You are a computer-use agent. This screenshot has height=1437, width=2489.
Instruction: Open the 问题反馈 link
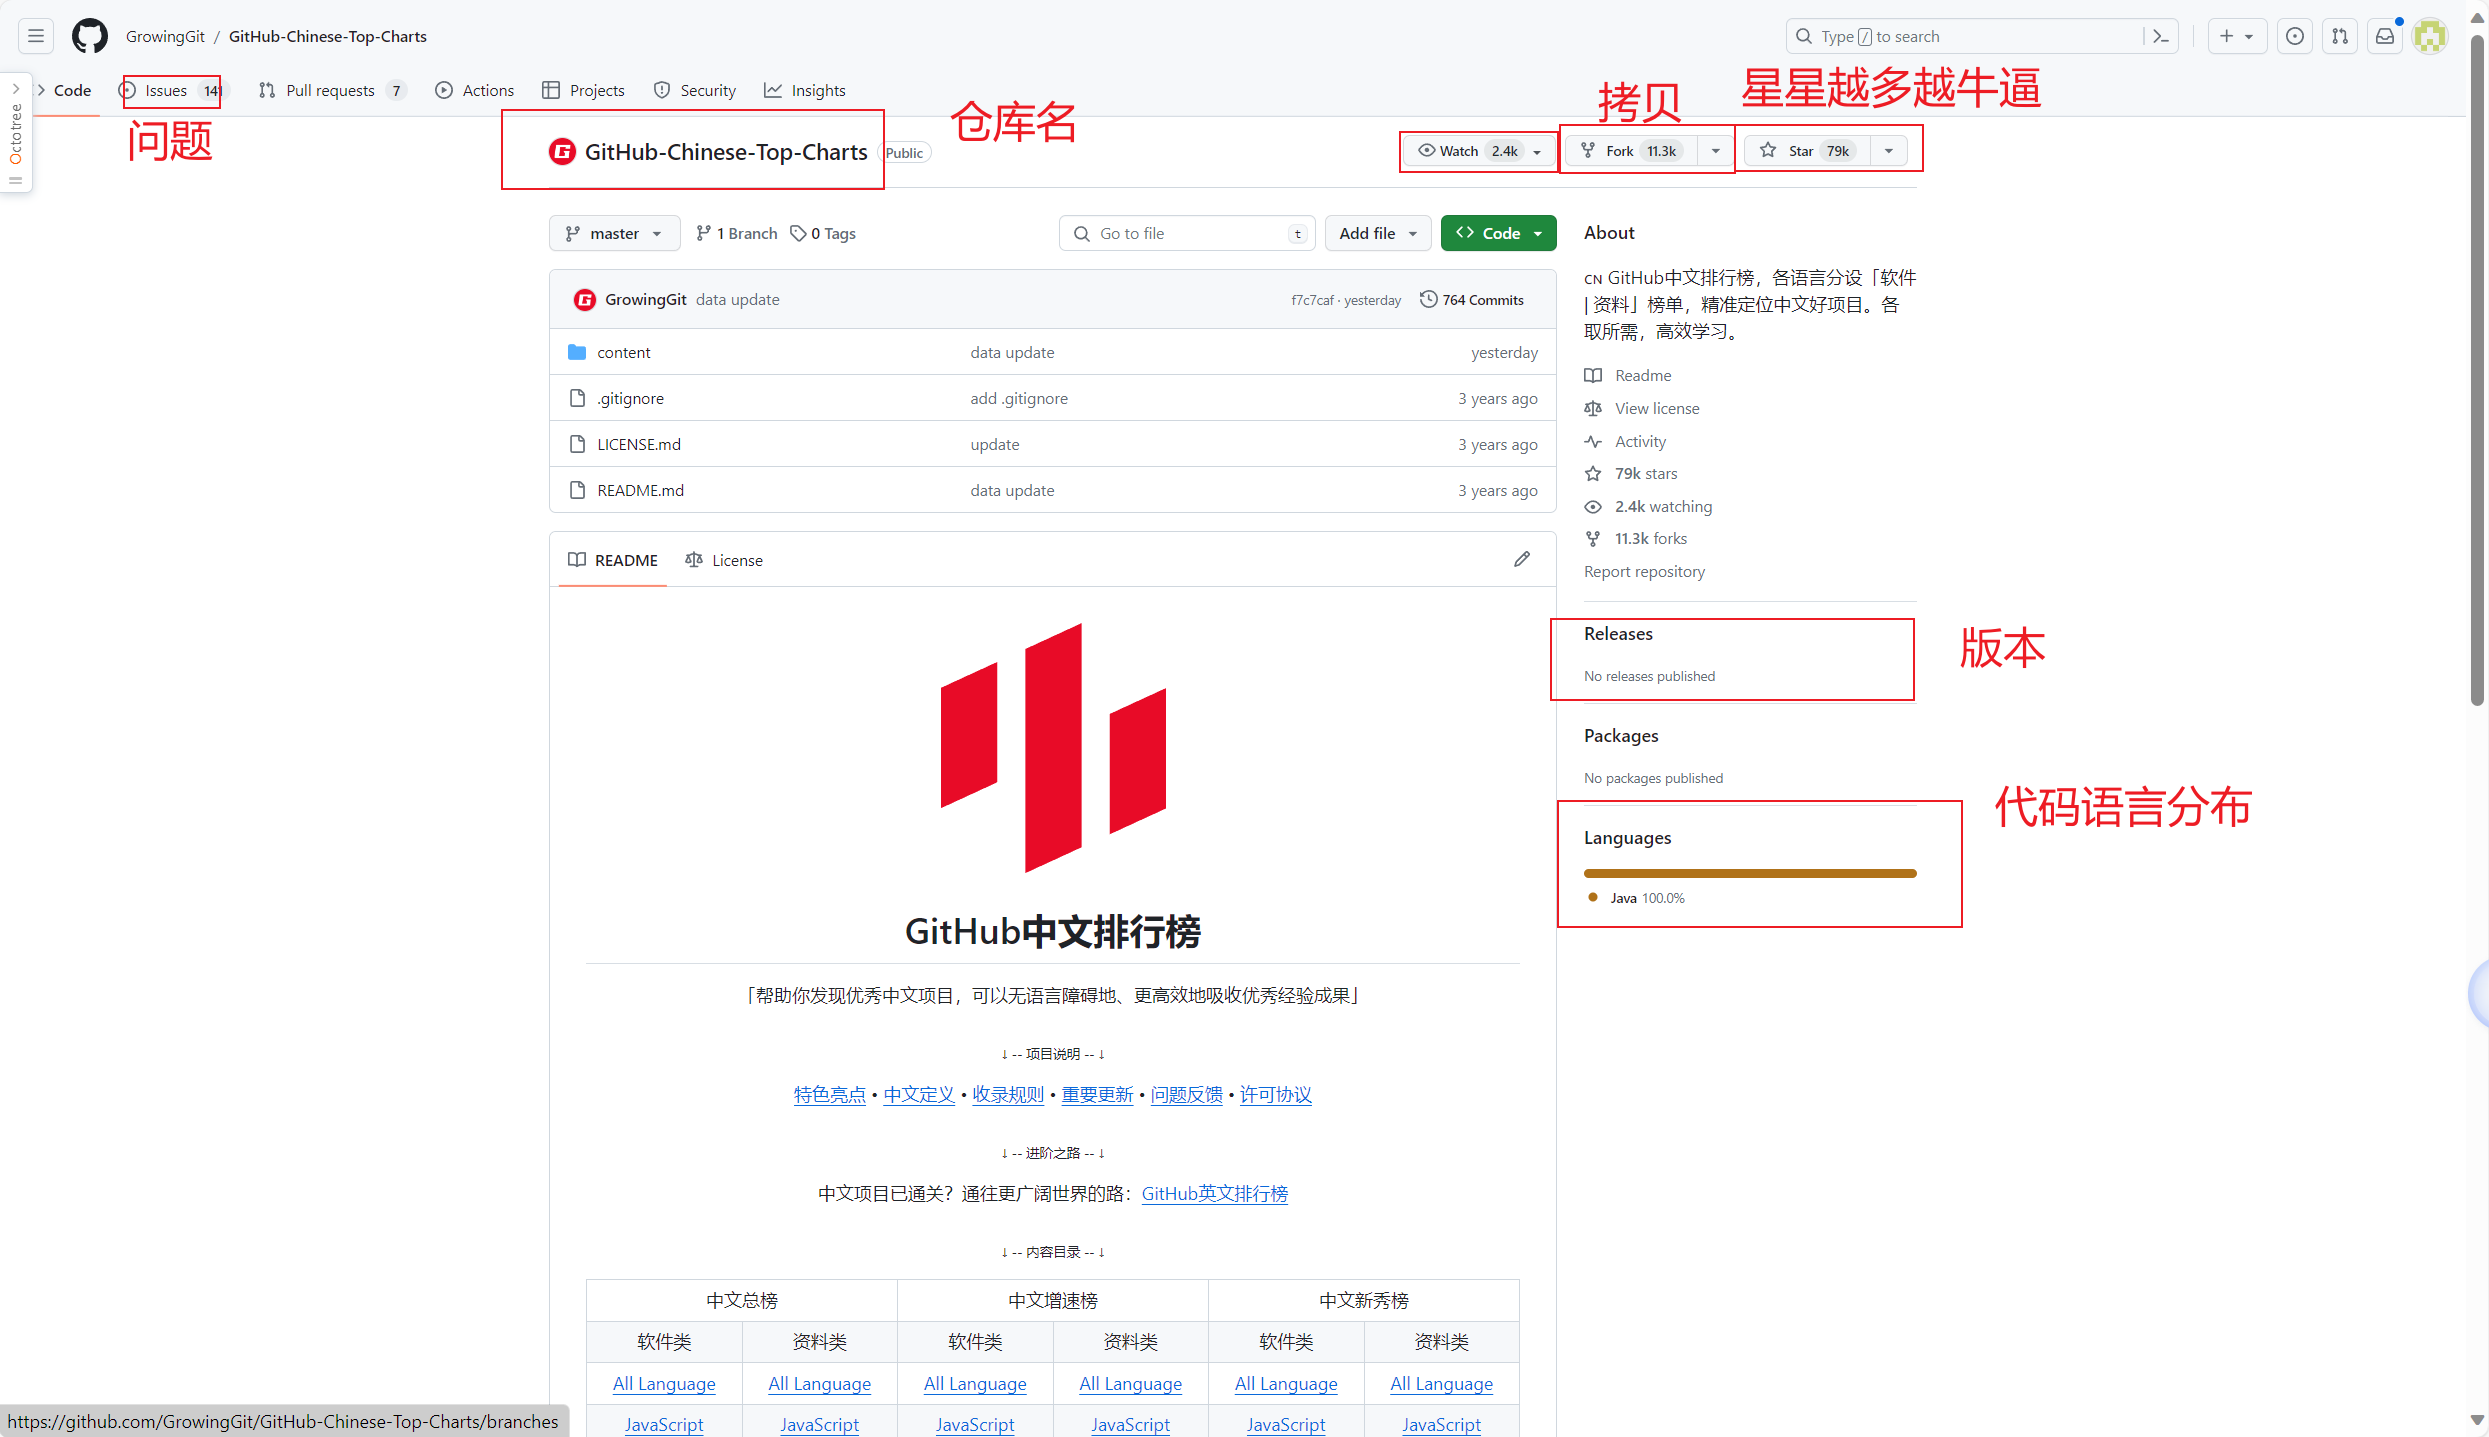coord(1186,1094)
